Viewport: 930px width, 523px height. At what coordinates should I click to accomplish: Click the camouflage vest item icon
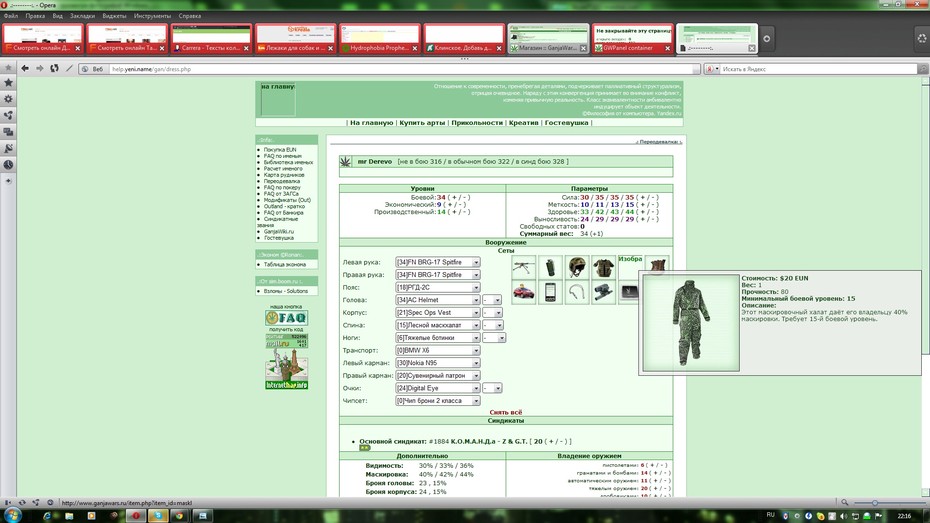point(603,267)
